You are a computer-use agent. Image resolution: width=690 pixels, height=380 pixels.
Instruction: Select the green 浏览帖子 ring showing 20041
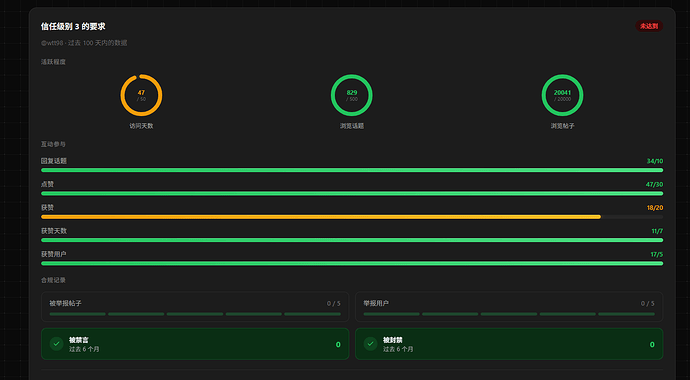point(562,95)
